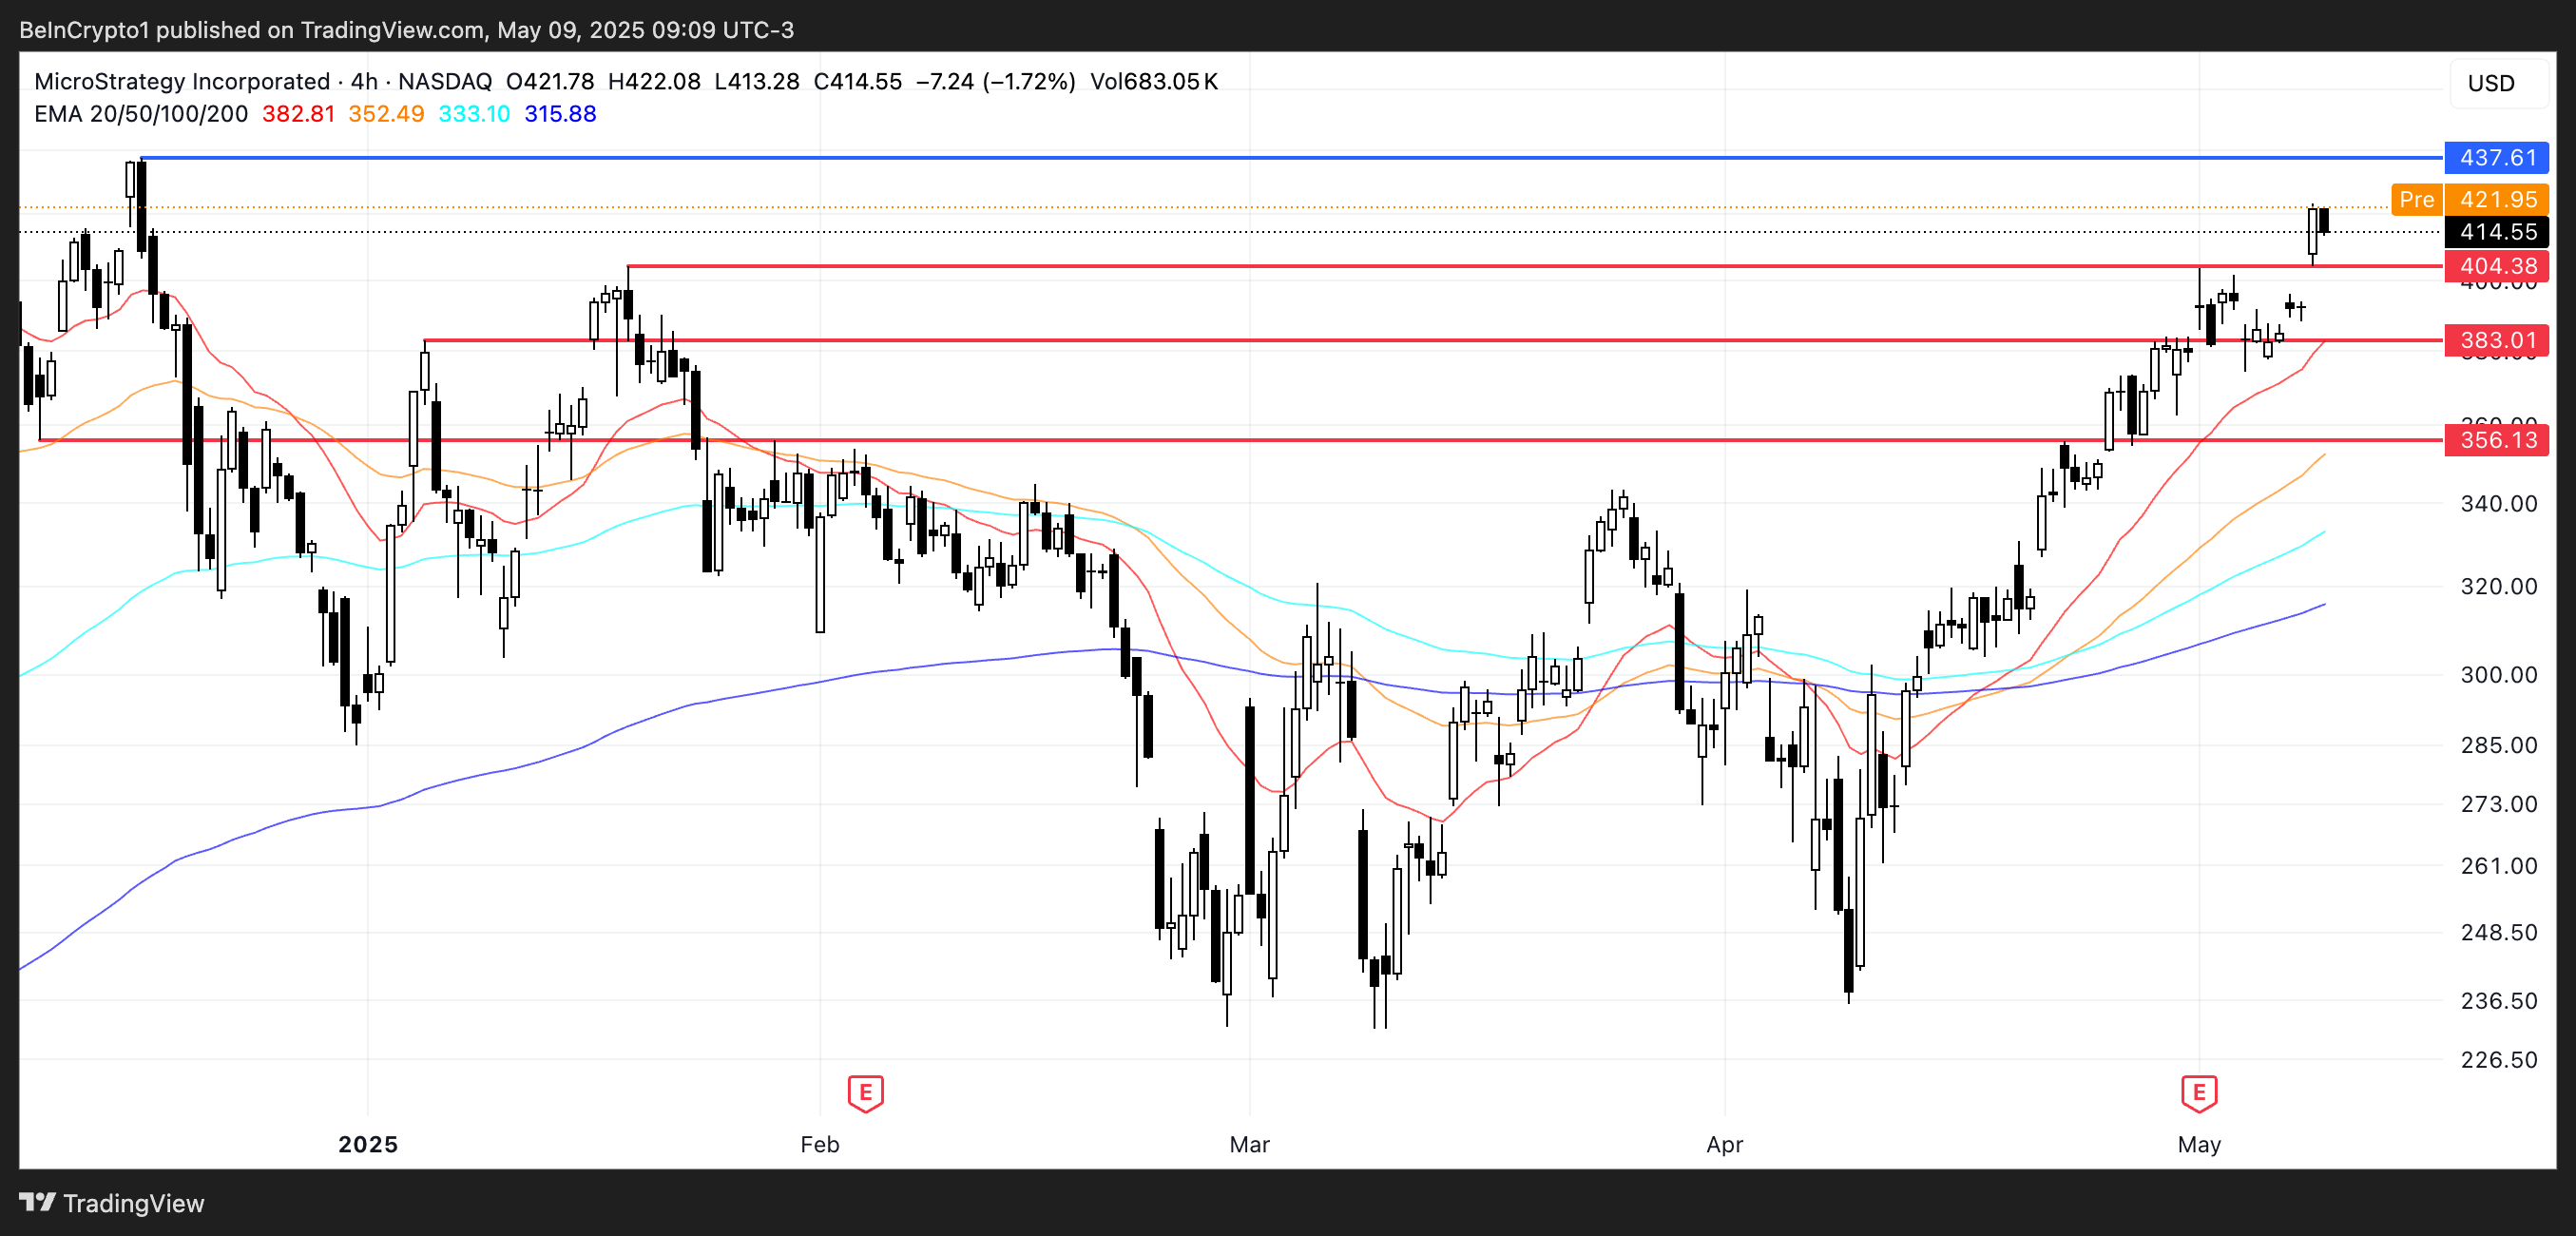Viewport: 2576px width, 1236px height.
Task: Click the Mar label on time axis
Action: [x=1250, y=1145]
